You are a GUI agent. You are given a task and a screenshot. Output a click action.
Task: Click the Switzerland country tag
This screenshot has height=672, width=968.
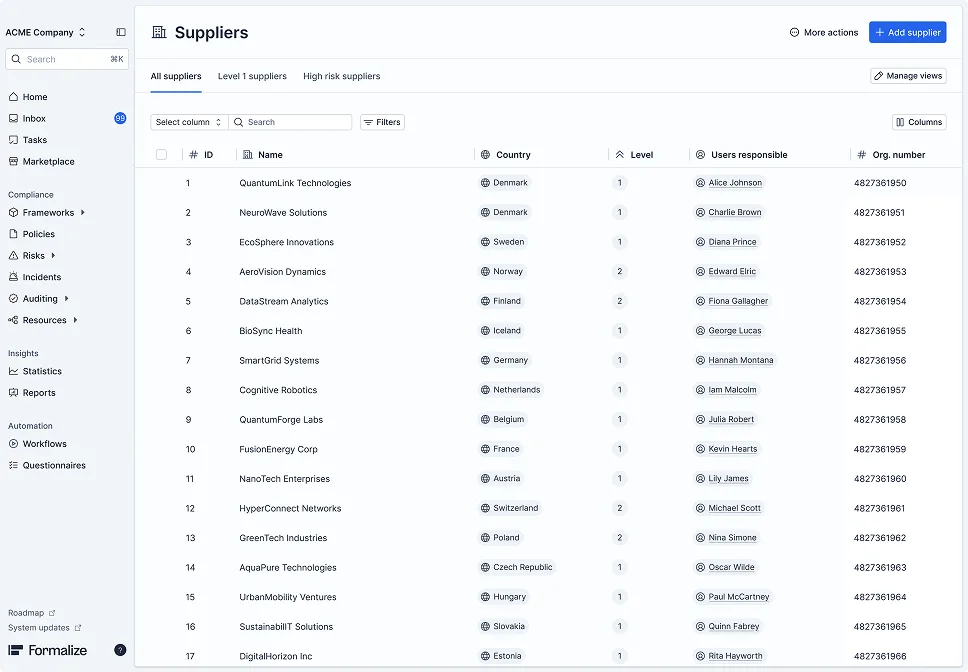coord(510,508)
